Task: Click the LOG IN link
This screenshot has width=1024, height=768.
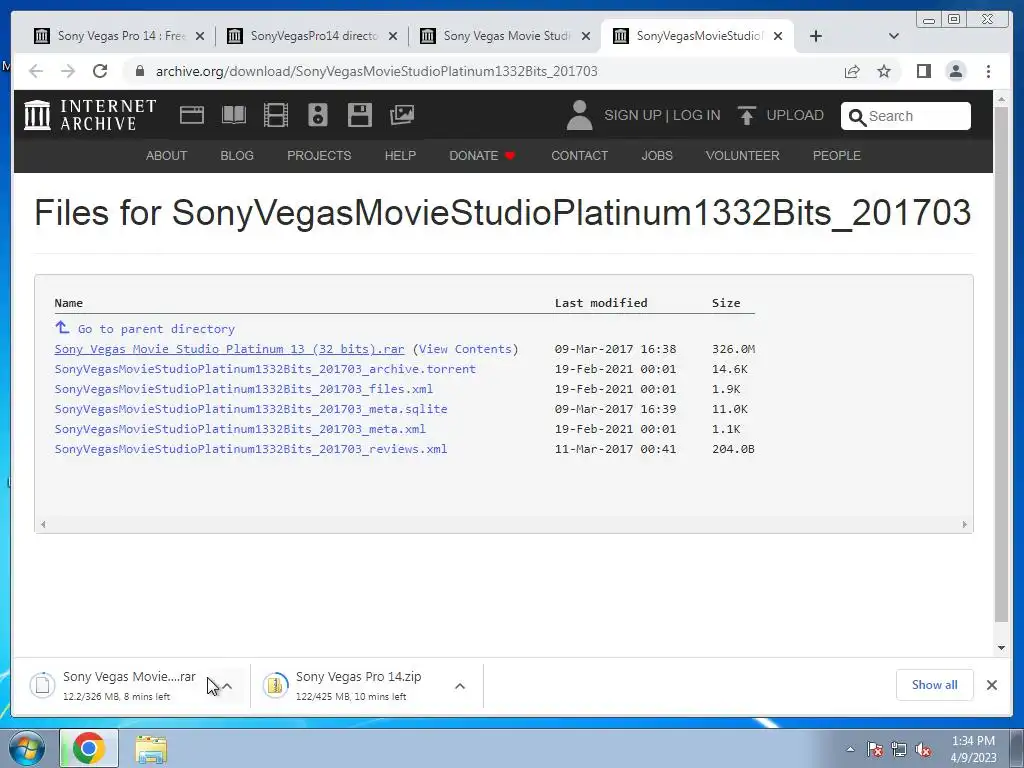Action: click(x=697, y=115)
